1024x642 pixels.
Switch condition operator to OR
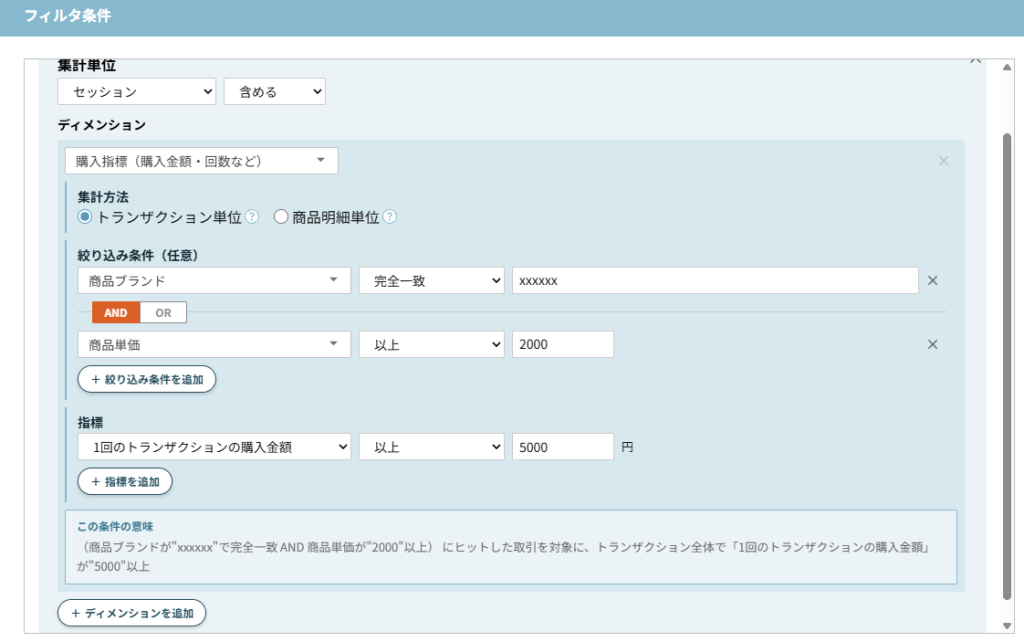point(163,313)
